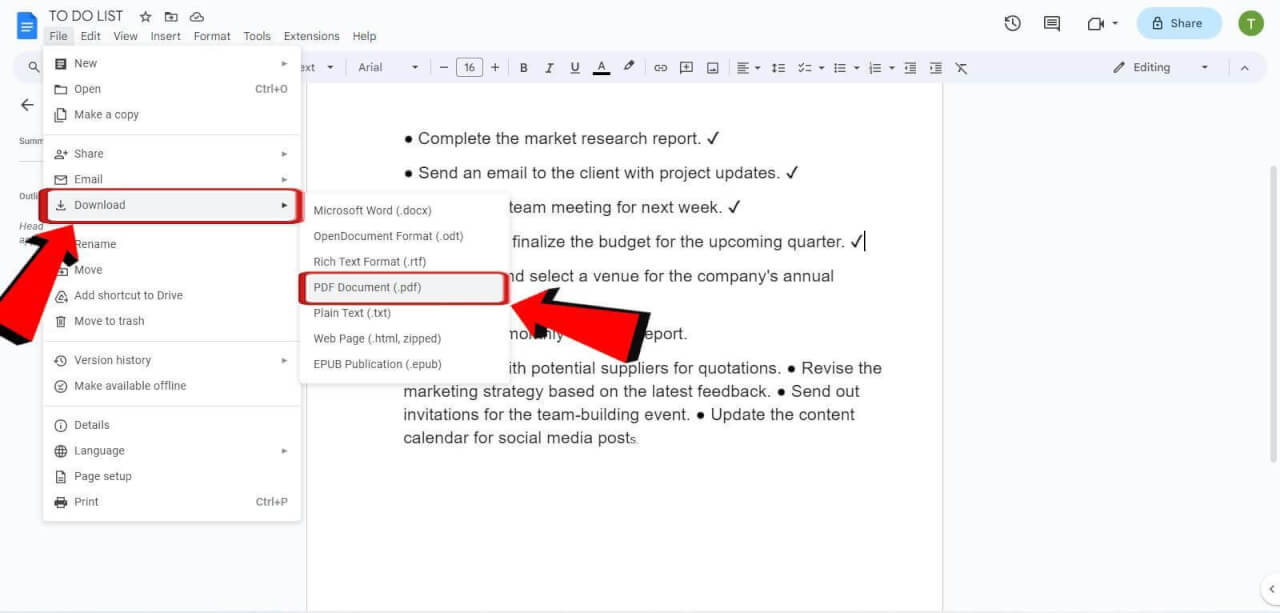The image size is (1280, 613).
Task: Apply Italic formatting
Action: 549,67
